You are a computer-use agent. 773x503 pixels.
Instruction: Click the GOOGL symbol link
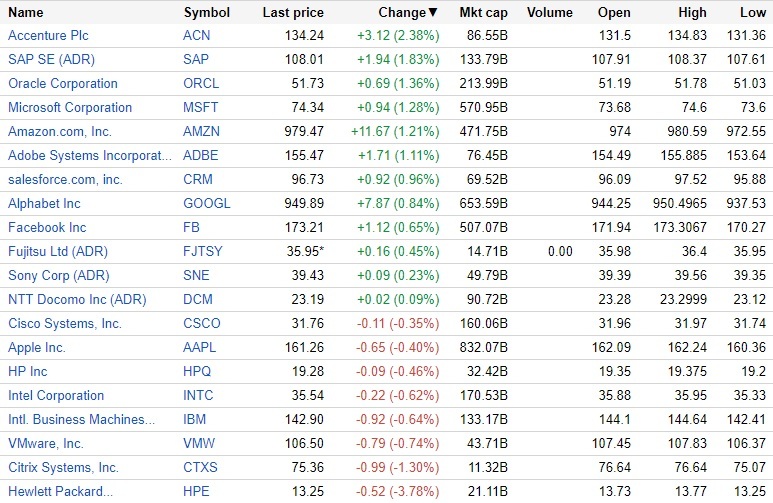(206, 203)
